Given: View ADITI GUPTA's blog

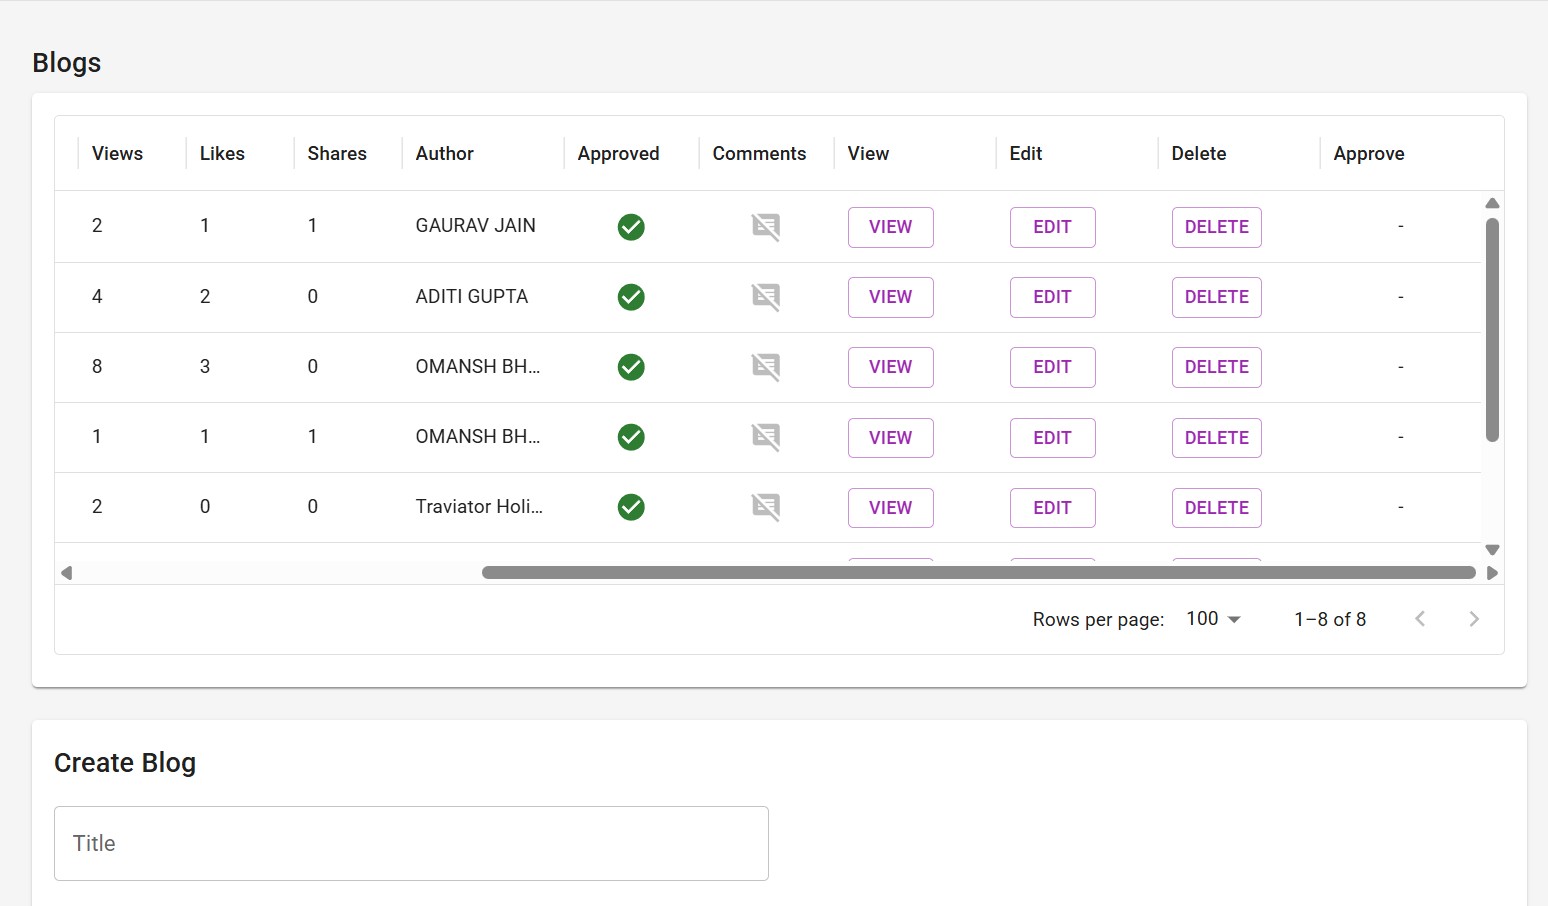Looking at the screenshot, I should [891, 297].
